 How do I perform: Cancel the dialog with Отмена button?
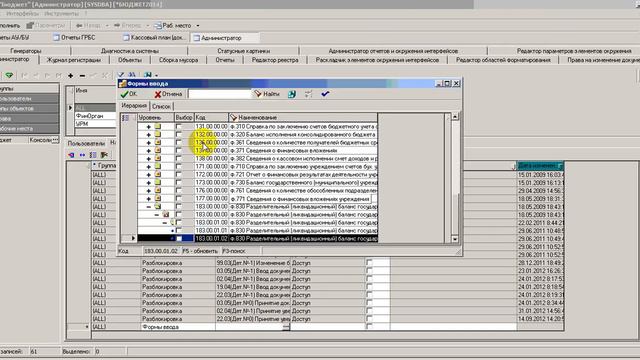[168, 94]
